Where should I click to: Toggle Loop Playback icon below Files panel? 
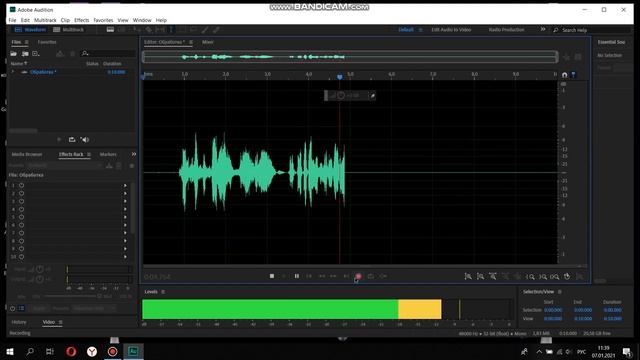[x=72, y=140]
